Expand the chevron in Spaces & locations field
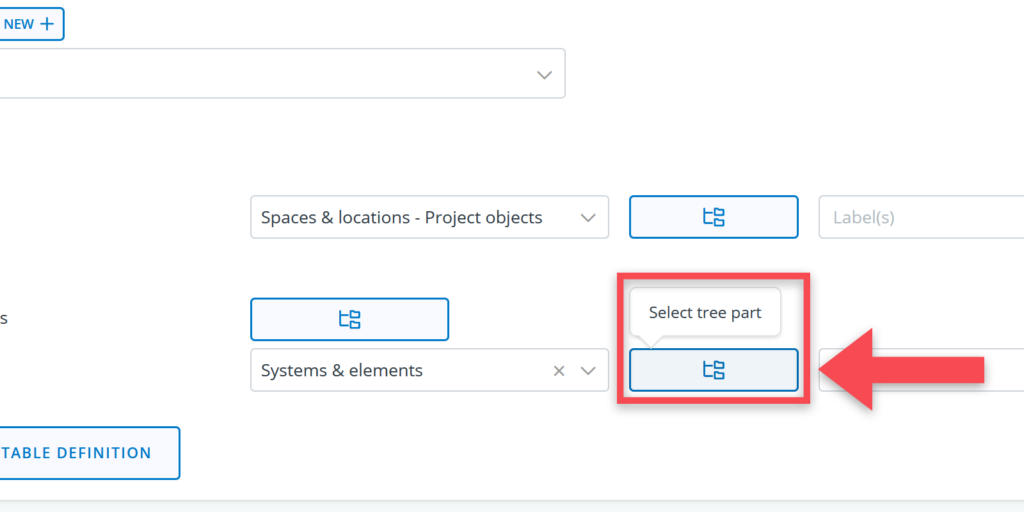1024x512 pixels. 588,217
